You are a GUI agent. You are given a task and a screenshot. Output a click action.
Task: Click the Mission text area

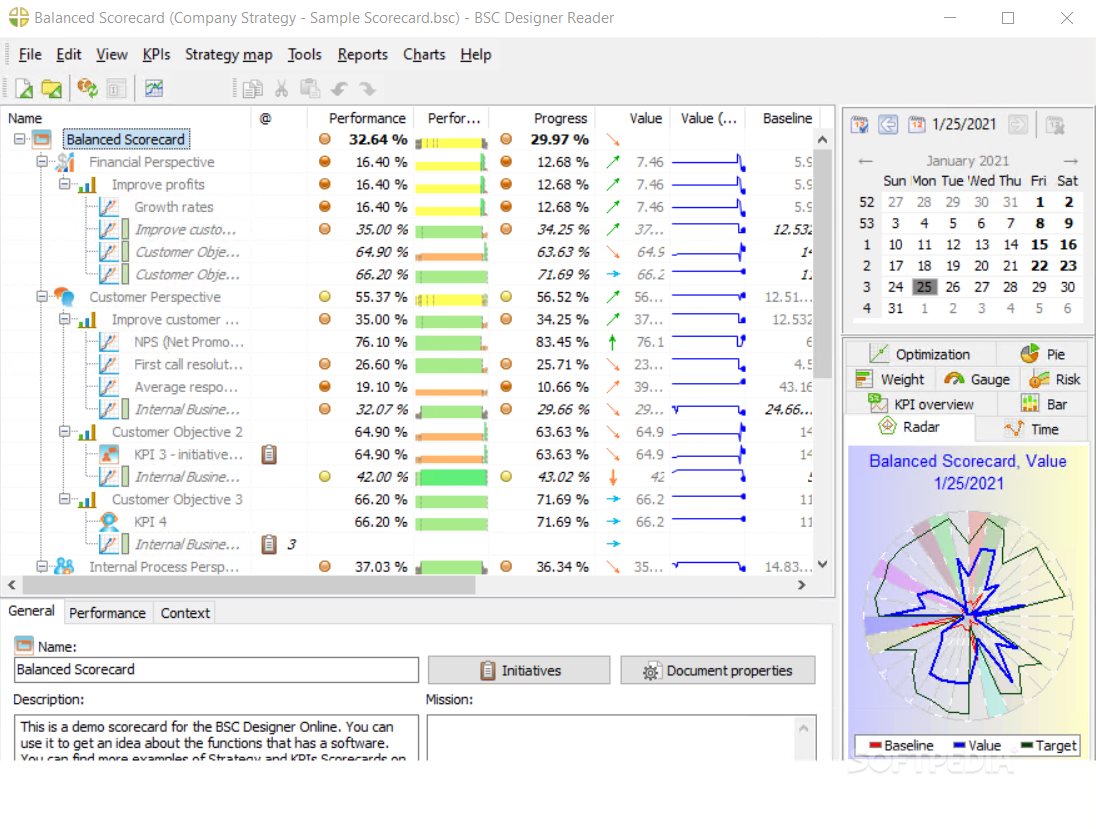pos(621,737)
